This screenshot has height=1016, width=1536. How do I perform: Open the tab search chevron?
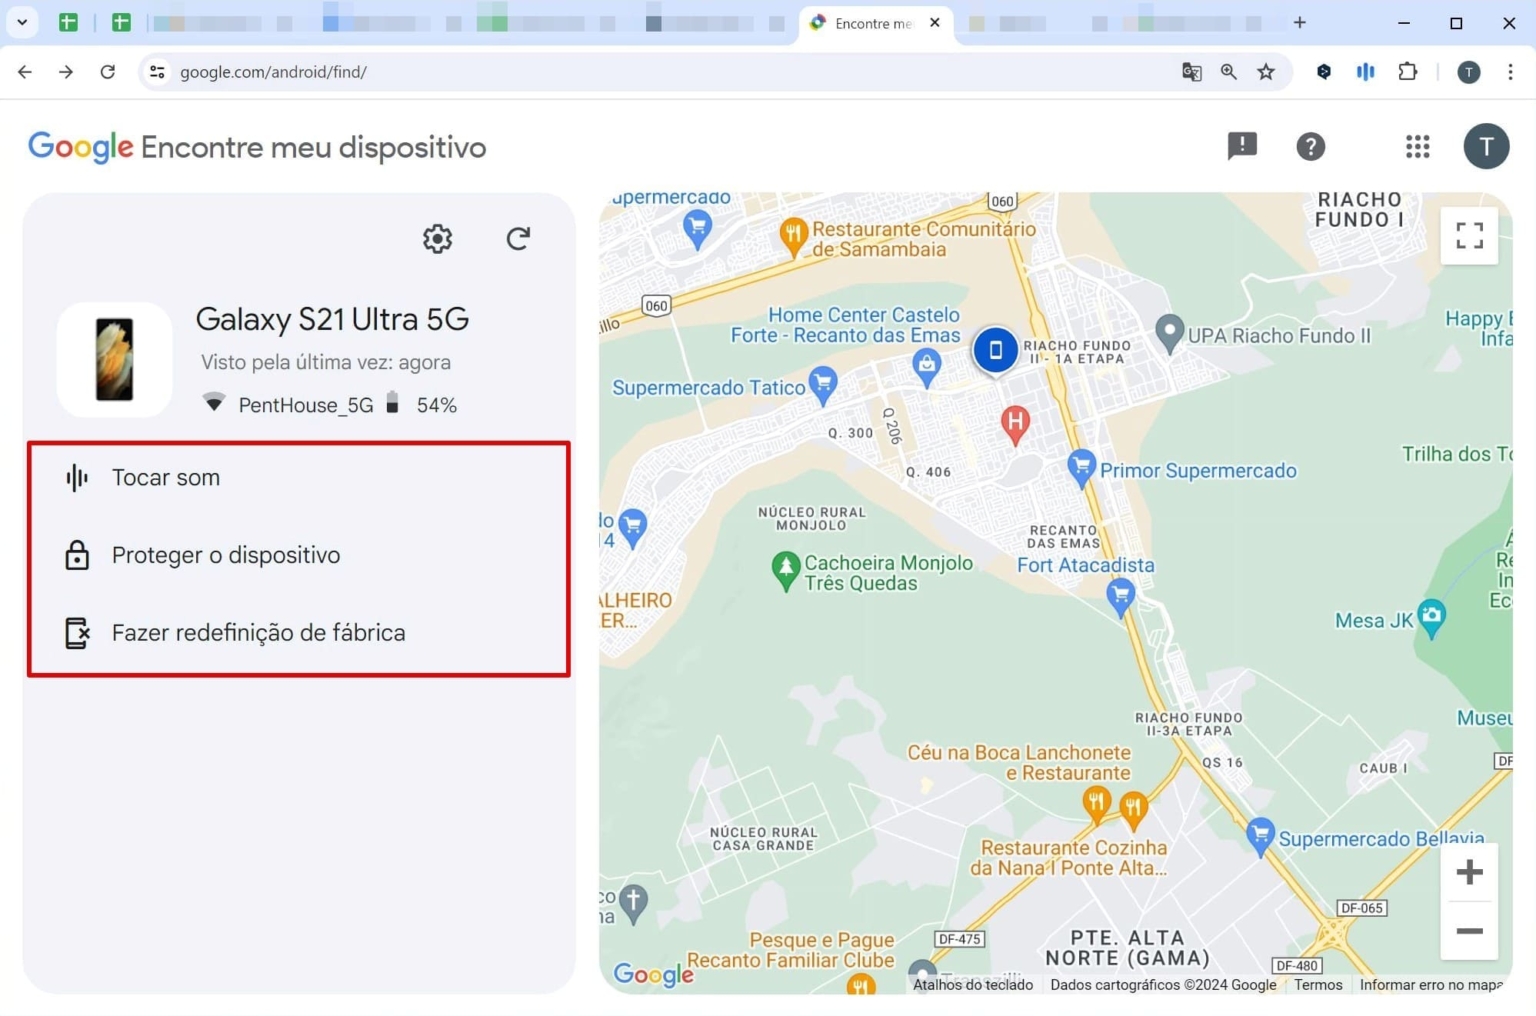point(22,22)
